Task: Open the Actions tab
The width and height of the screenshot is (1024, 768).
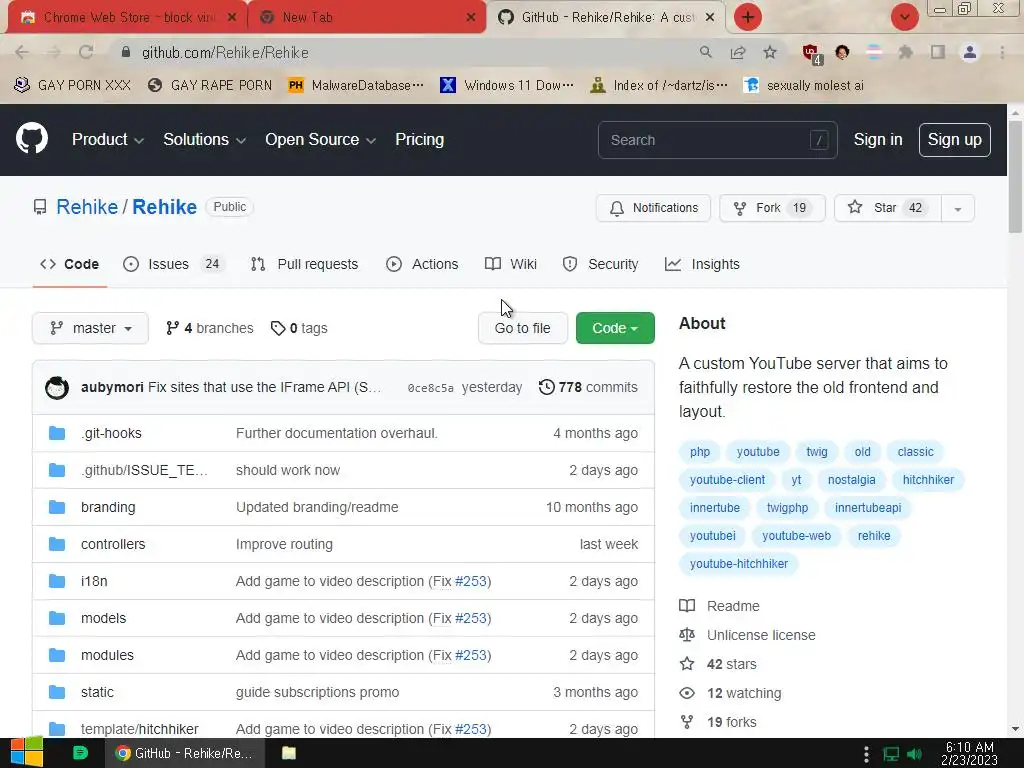Action: [422, 264]
